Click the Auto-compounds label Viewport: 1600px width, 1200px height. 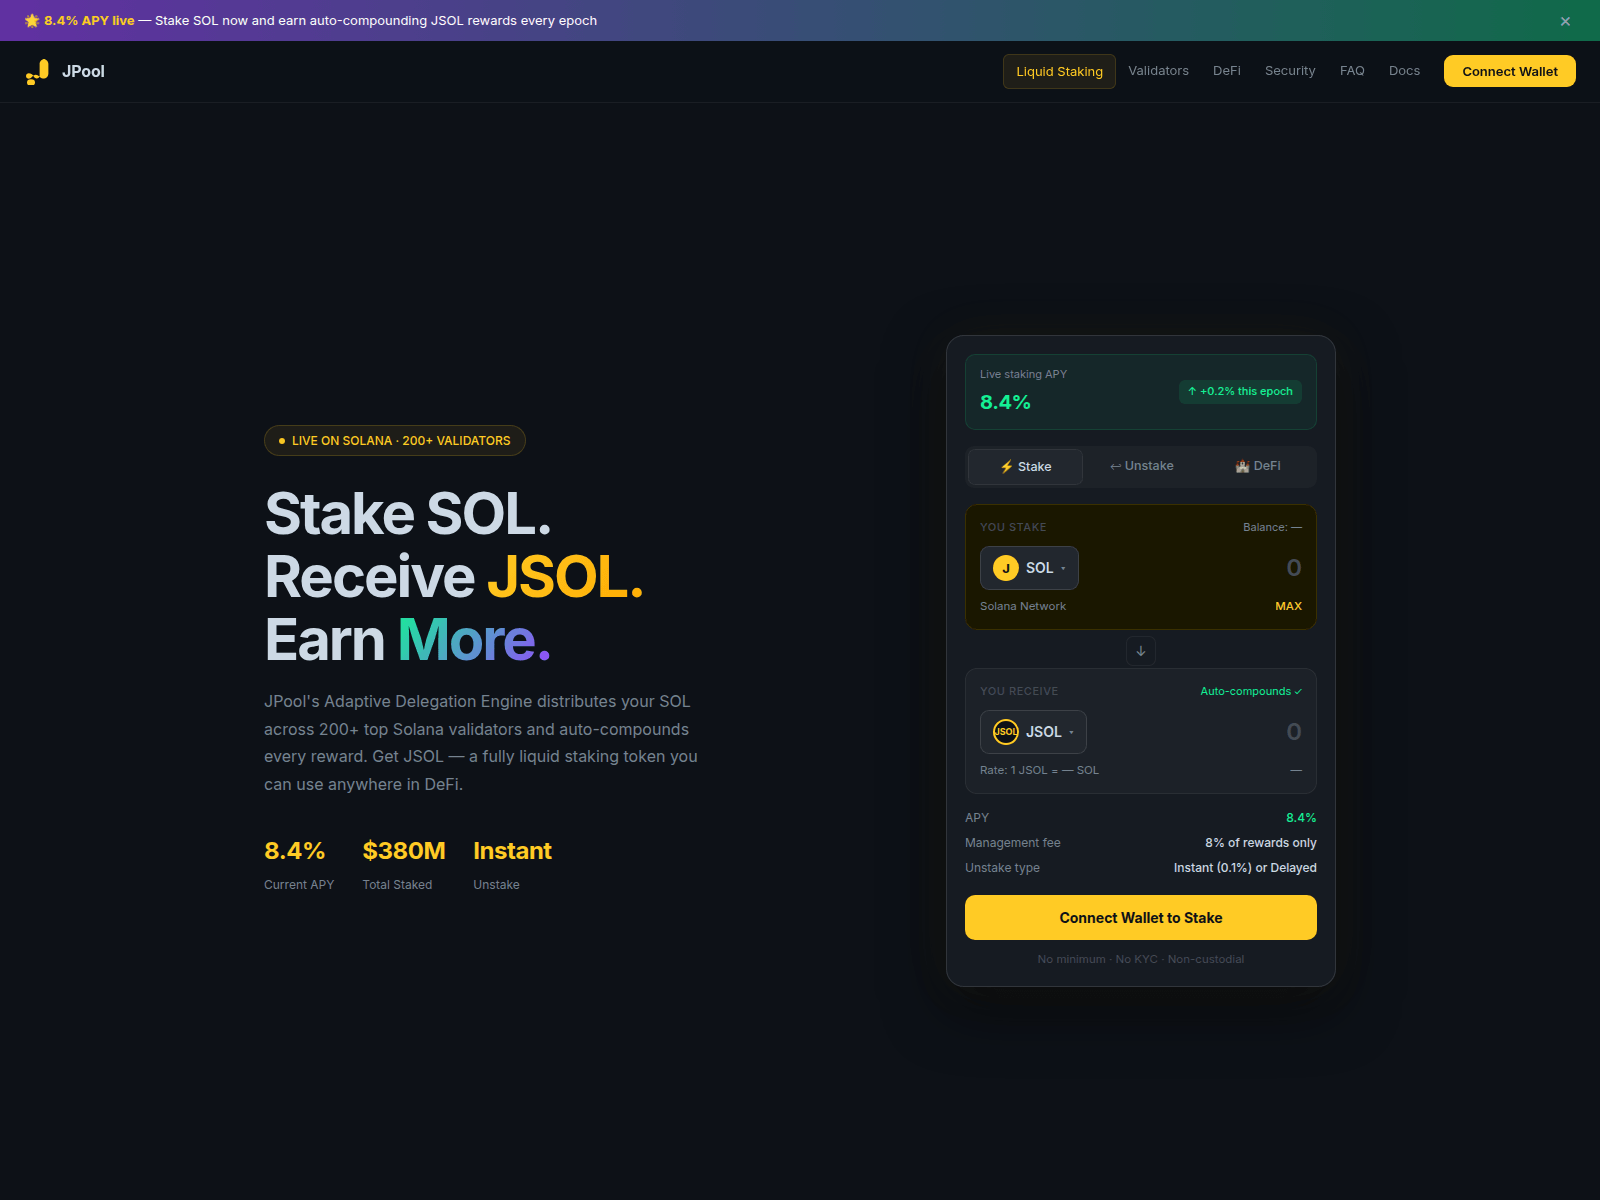(1251, 691)
